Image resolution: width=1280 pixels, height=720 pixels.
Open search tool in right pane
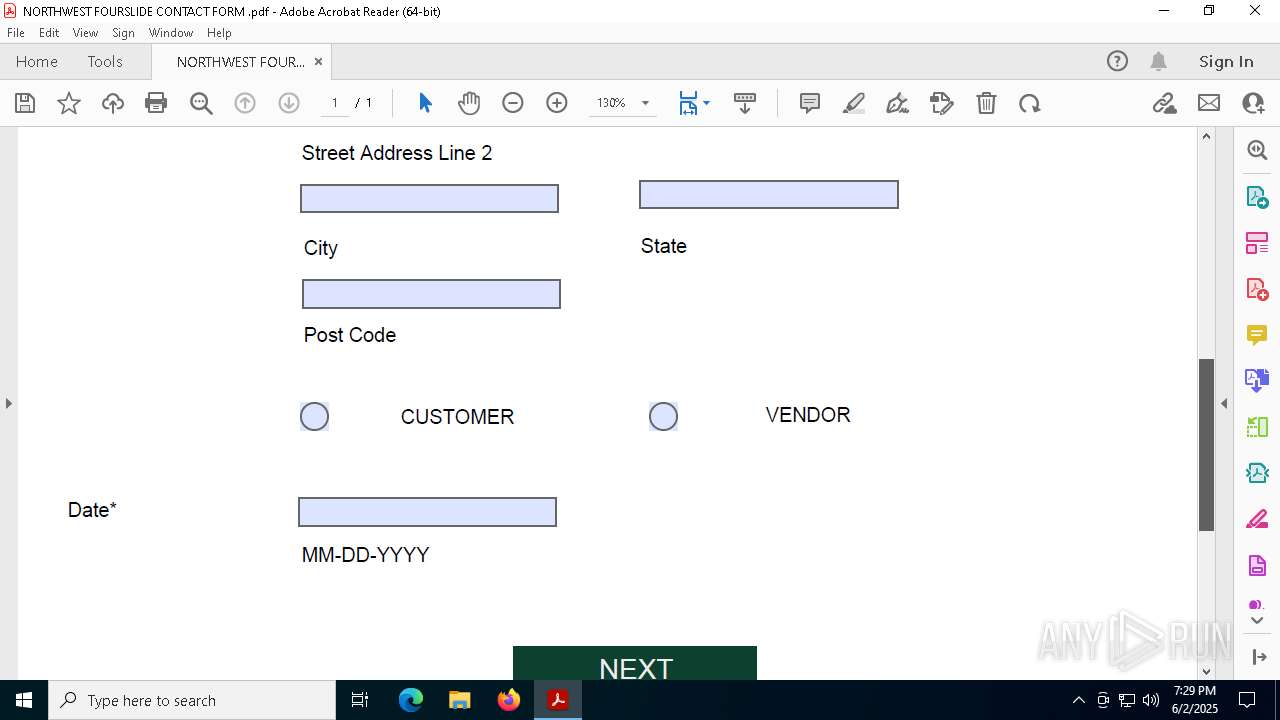pos(1257,150)
